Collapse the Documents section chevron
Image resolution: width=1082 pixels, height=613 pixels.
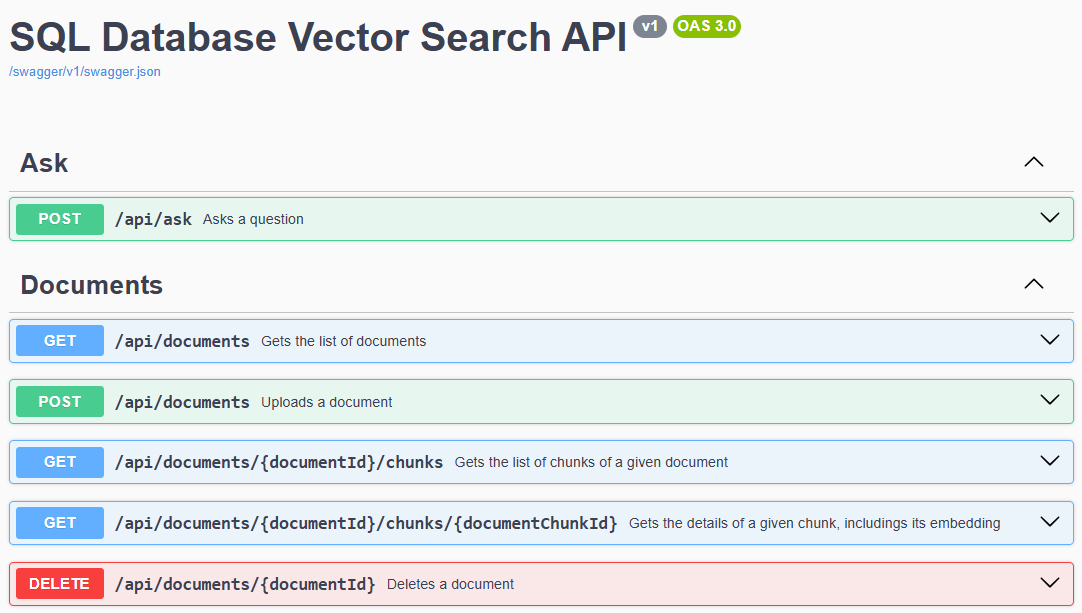point(1034,284)
